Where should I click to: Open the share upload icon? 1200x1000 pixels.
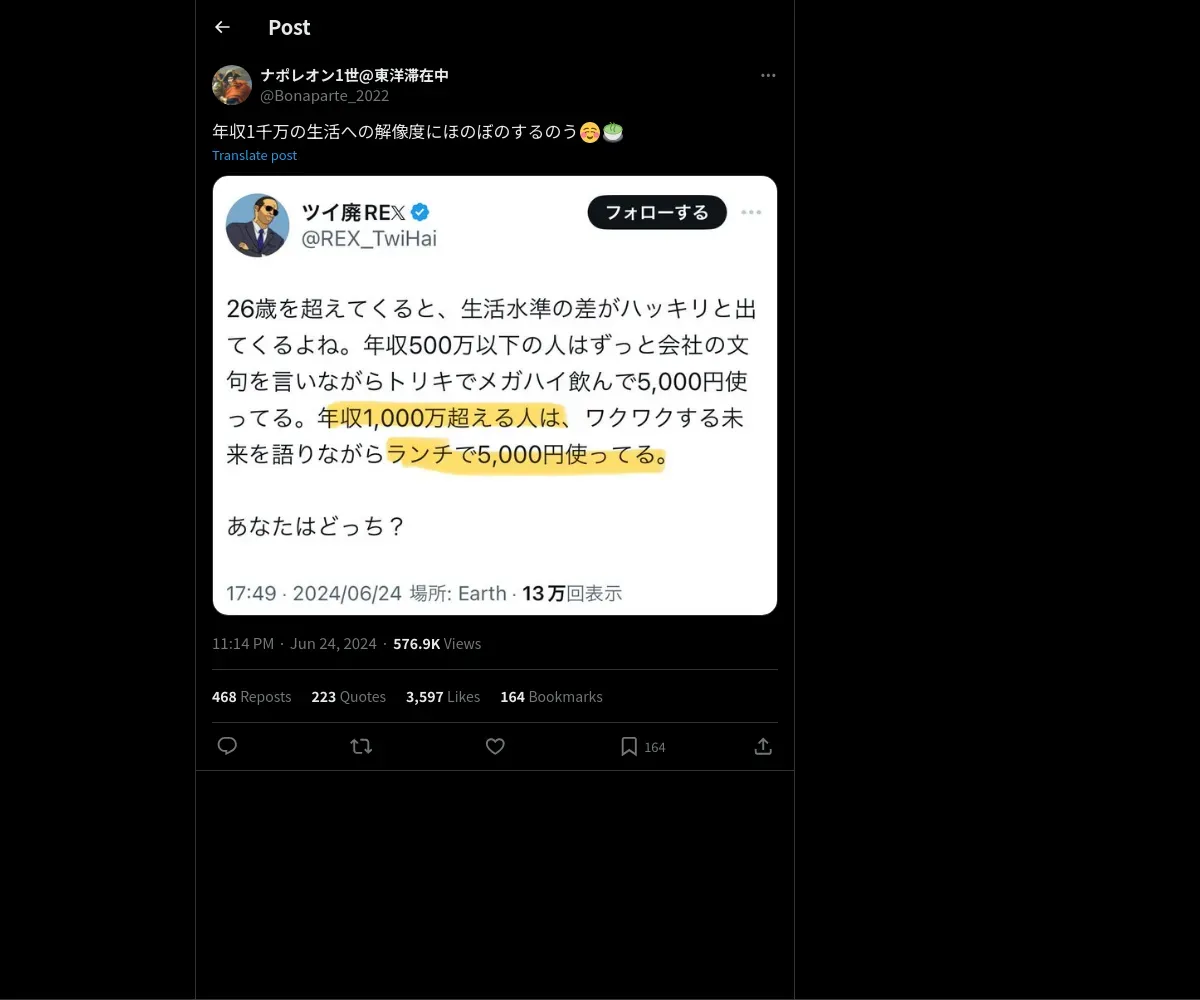coord(763,746)
